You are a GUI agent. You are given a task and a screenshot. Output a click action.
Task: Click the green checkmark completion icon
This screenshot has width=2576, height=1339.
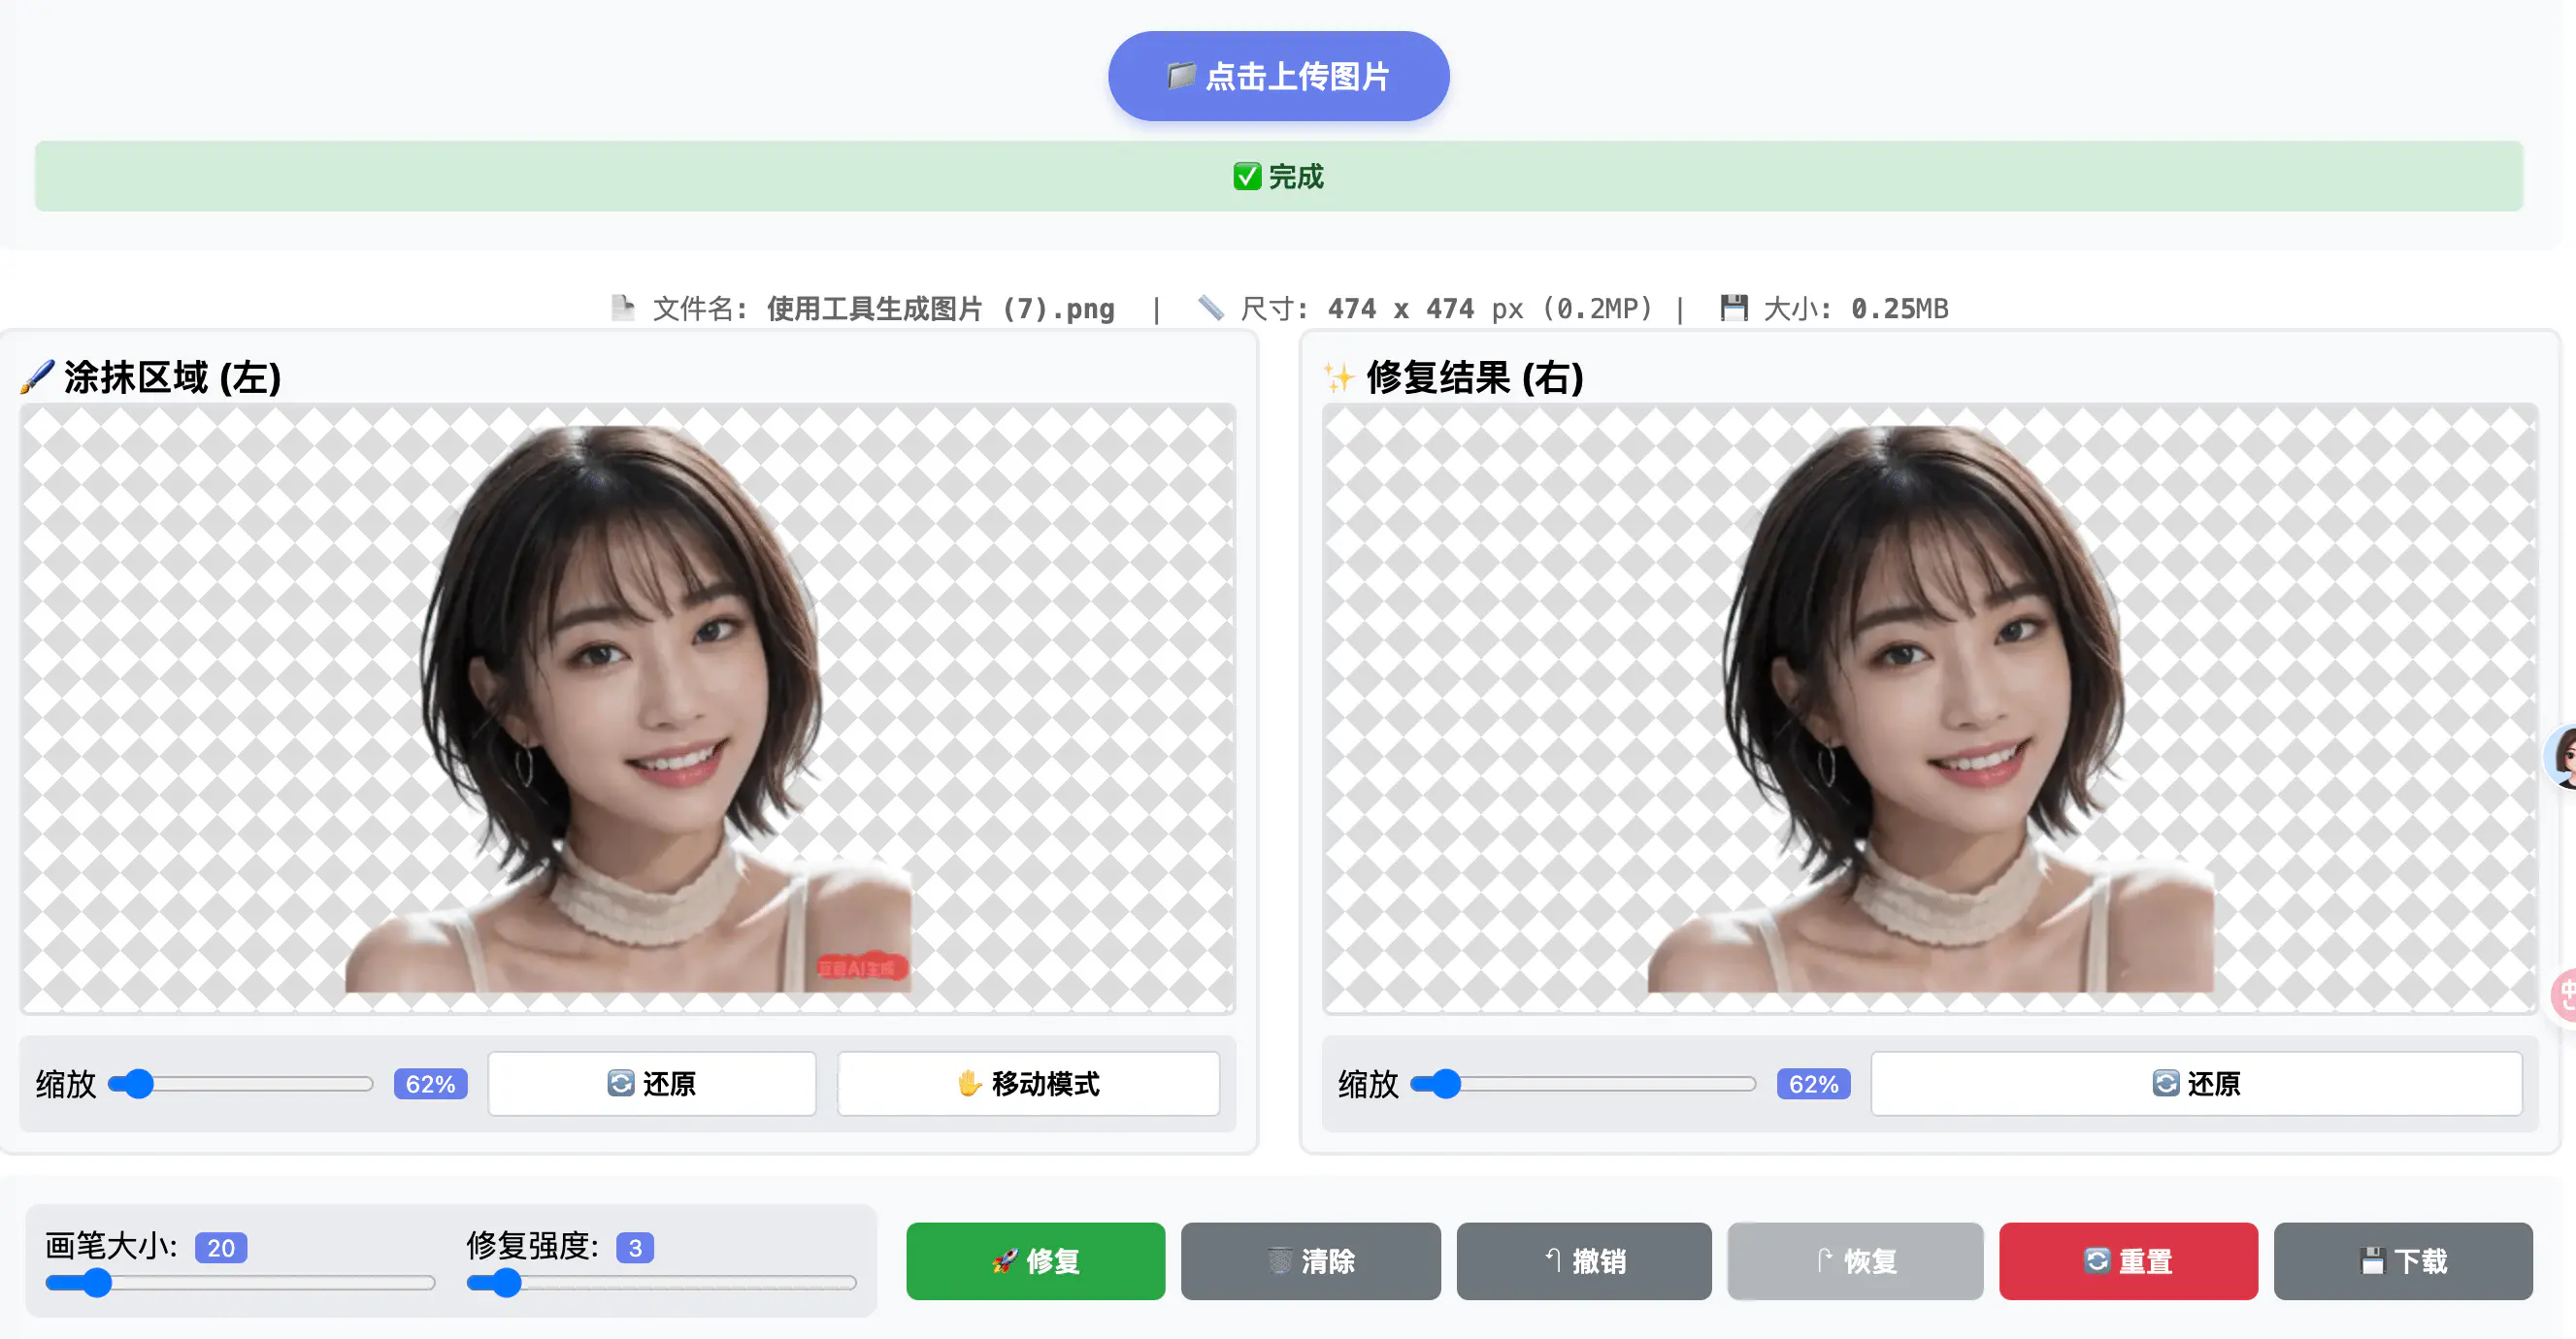[x=1246, y=177]
